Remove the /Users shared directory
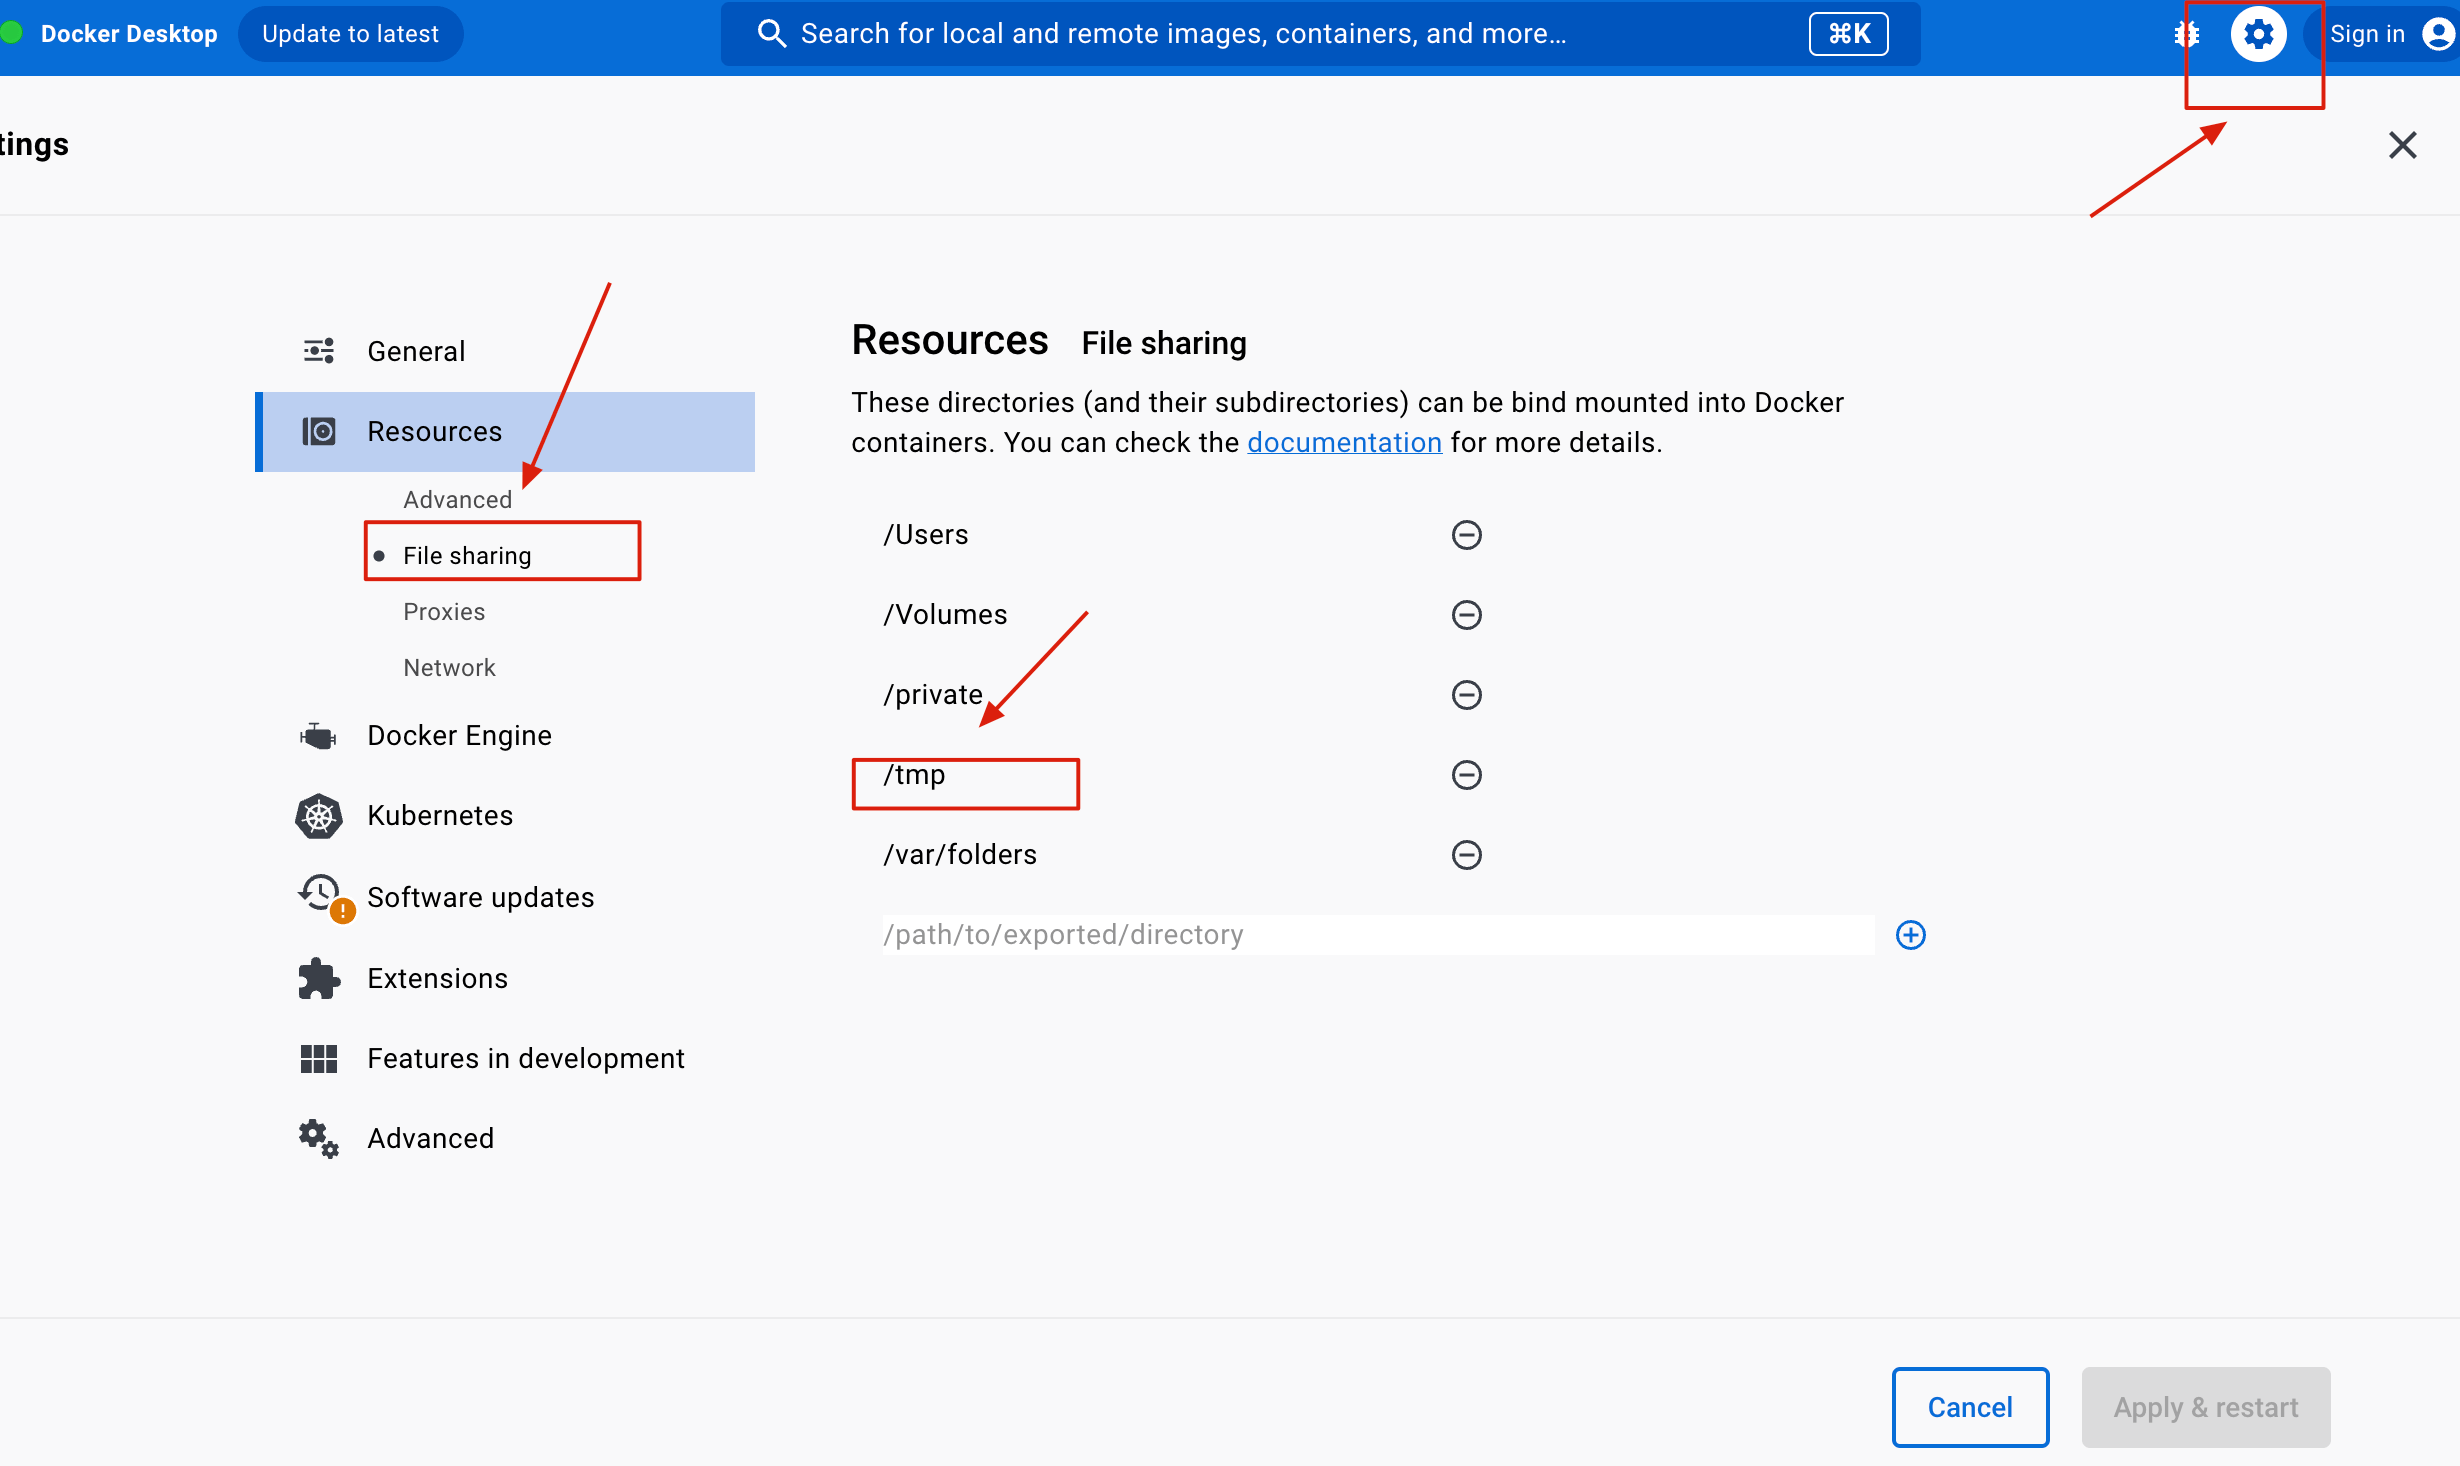 coord(1466,535)
